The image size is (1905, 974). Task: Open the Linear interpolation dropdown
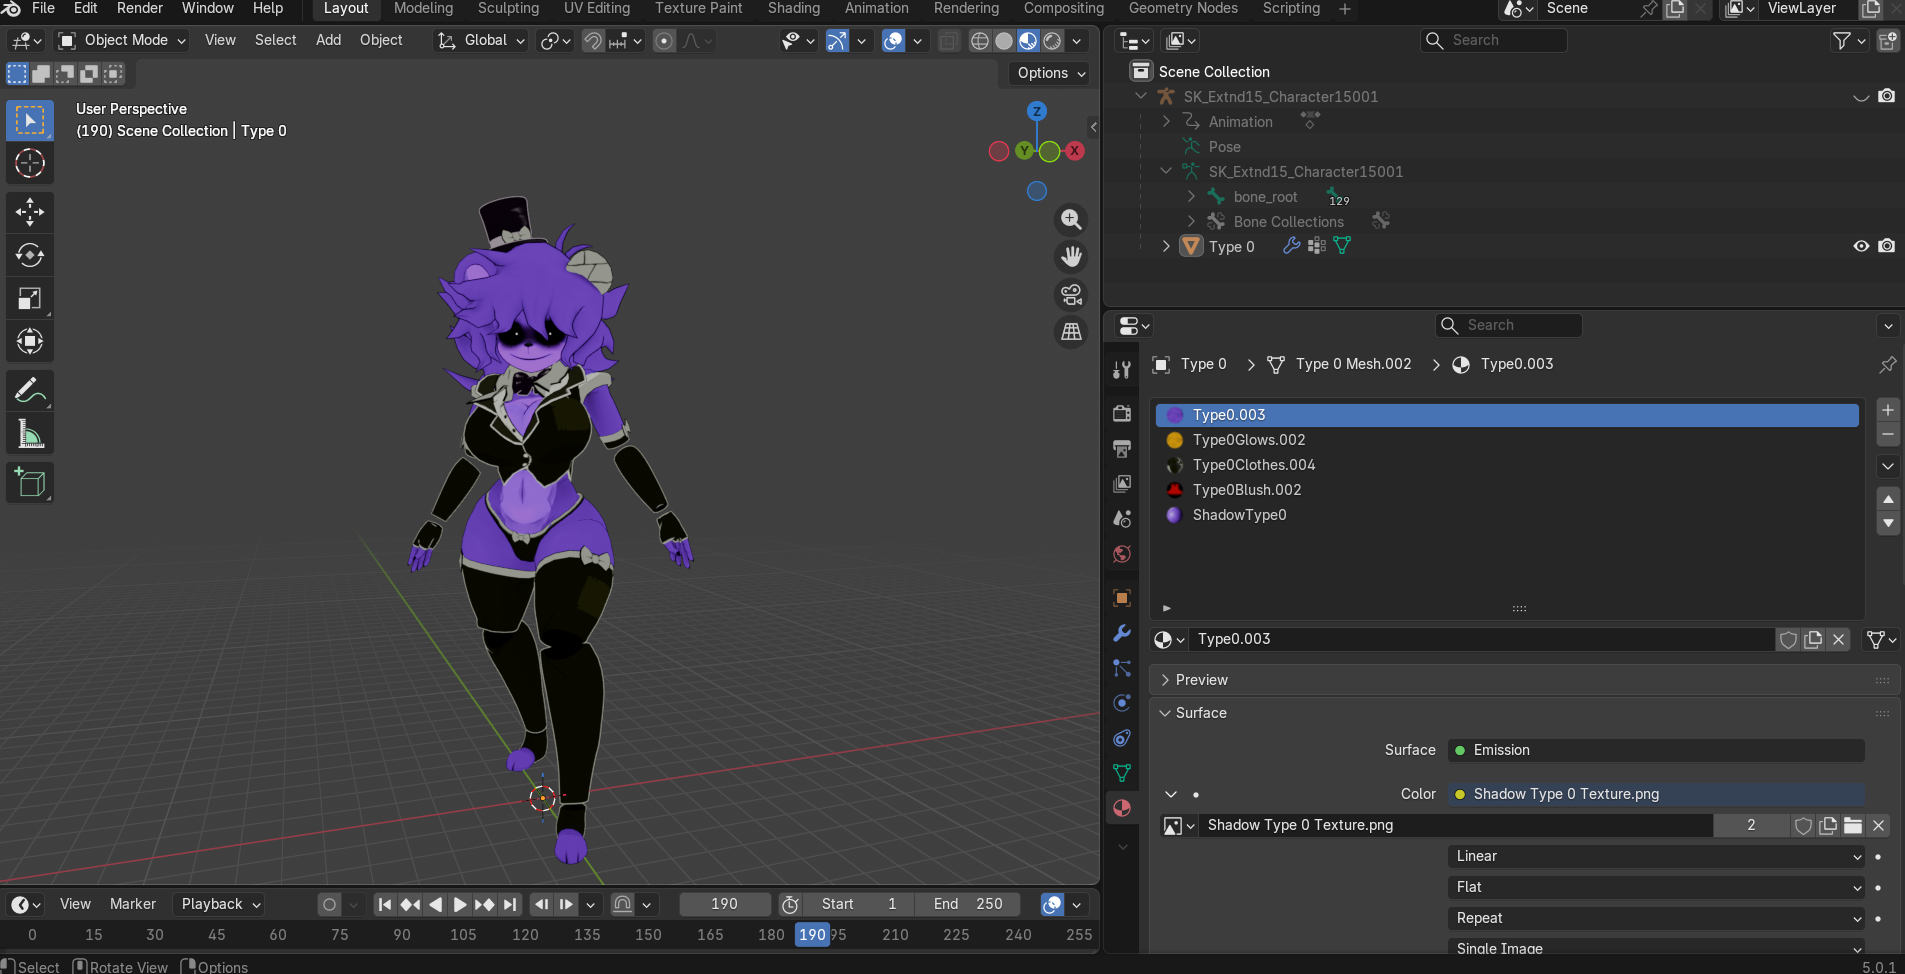pyautogui.click(x=1656, y=856)
